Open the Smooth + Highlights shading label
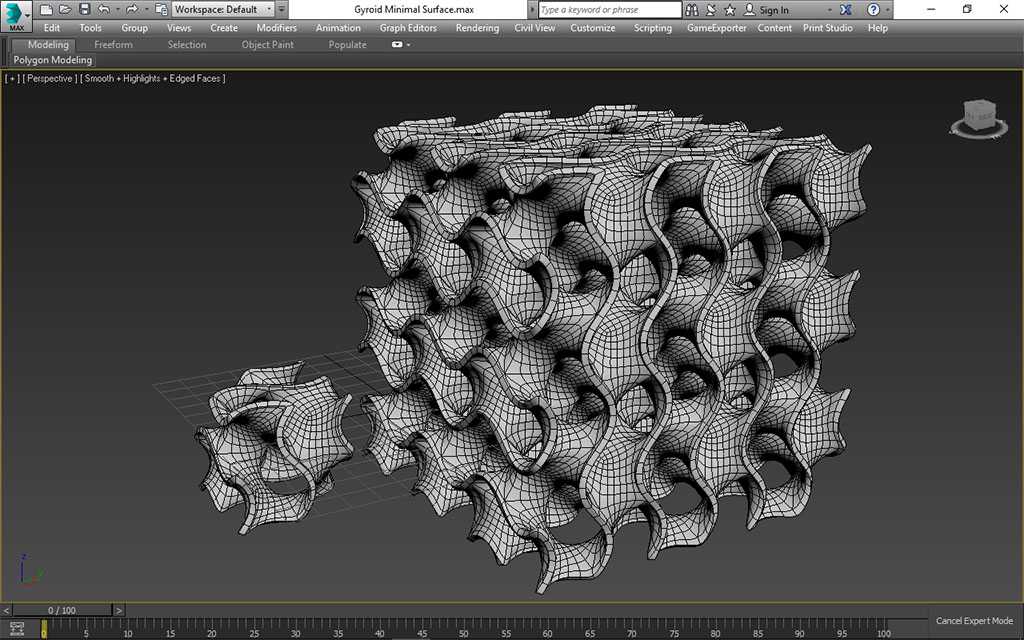Screen dimensions: 1024x640 tap(153, 78)
